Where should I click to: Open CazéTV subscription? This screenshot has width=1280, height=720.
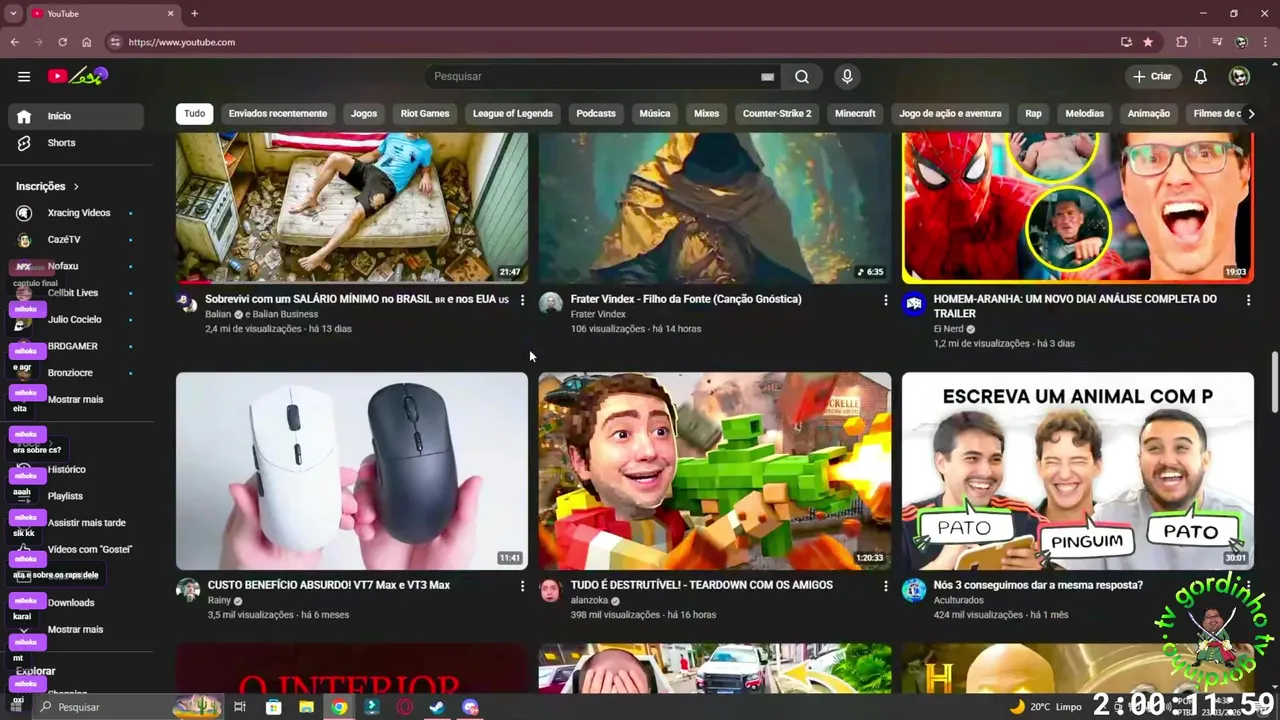(76, 240)
